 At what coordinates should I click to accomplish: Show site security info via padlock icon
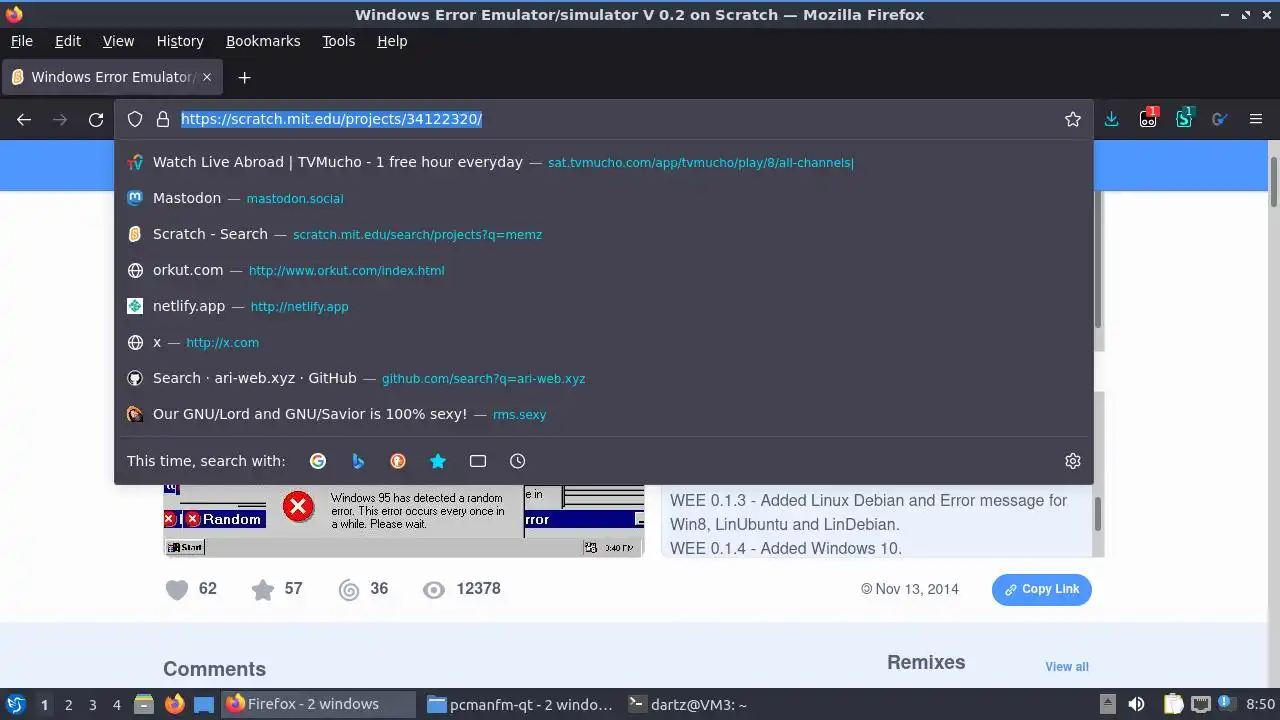pos(163,119)
